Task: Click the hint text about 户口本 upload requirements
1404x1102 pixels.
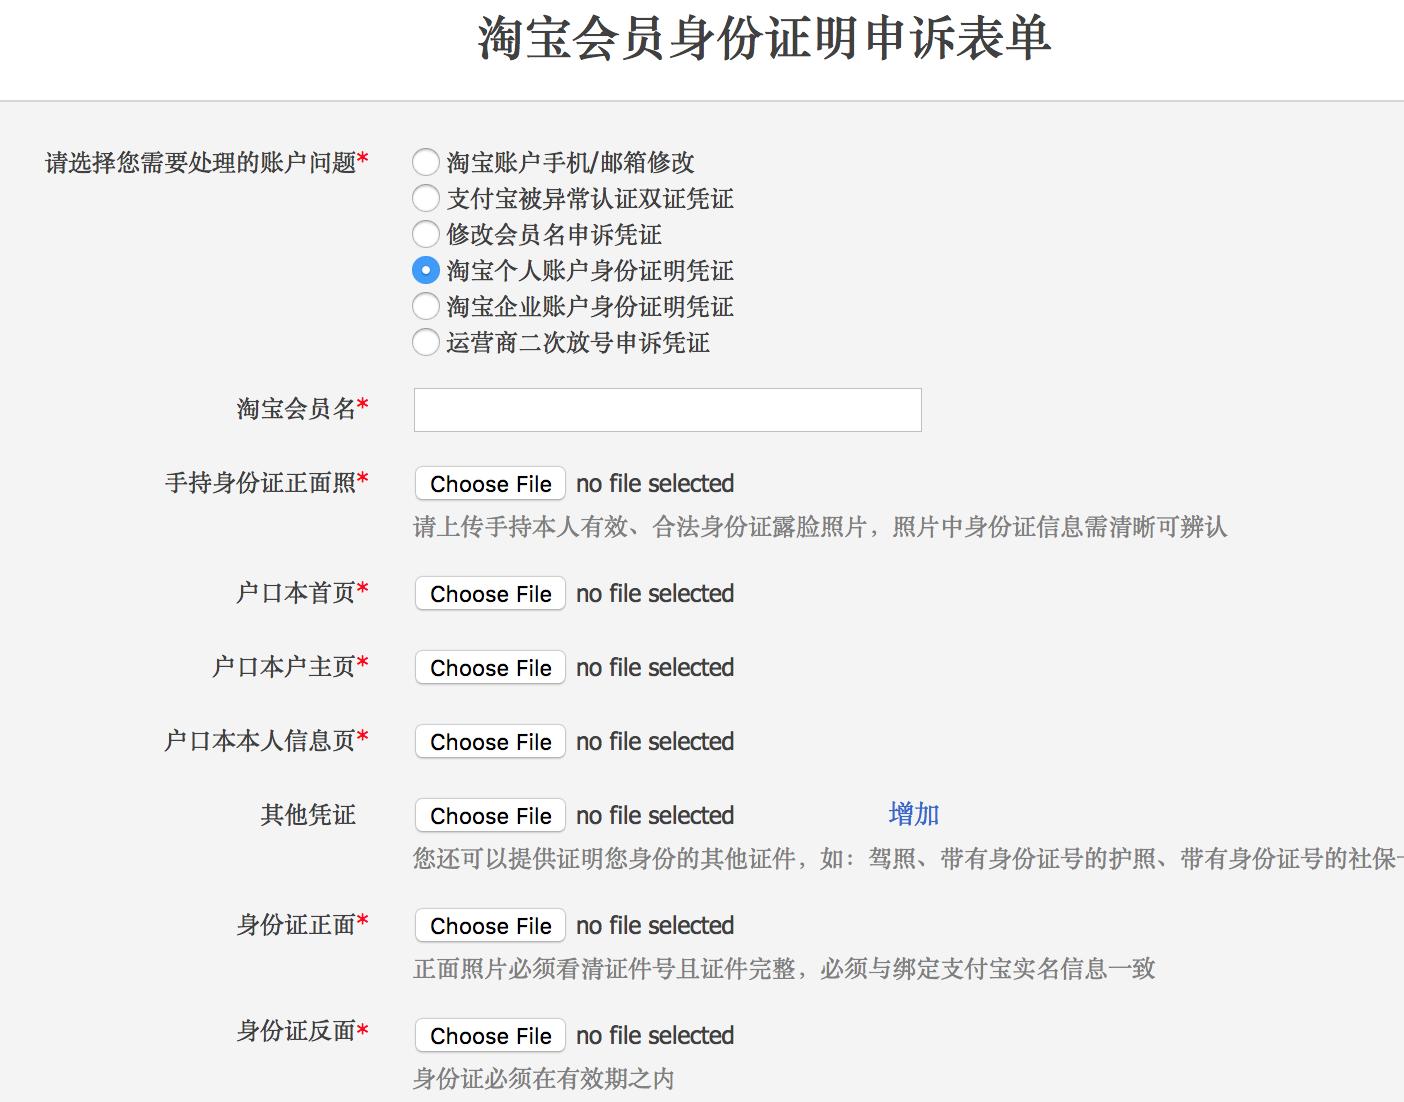Action: coord(822,527)
